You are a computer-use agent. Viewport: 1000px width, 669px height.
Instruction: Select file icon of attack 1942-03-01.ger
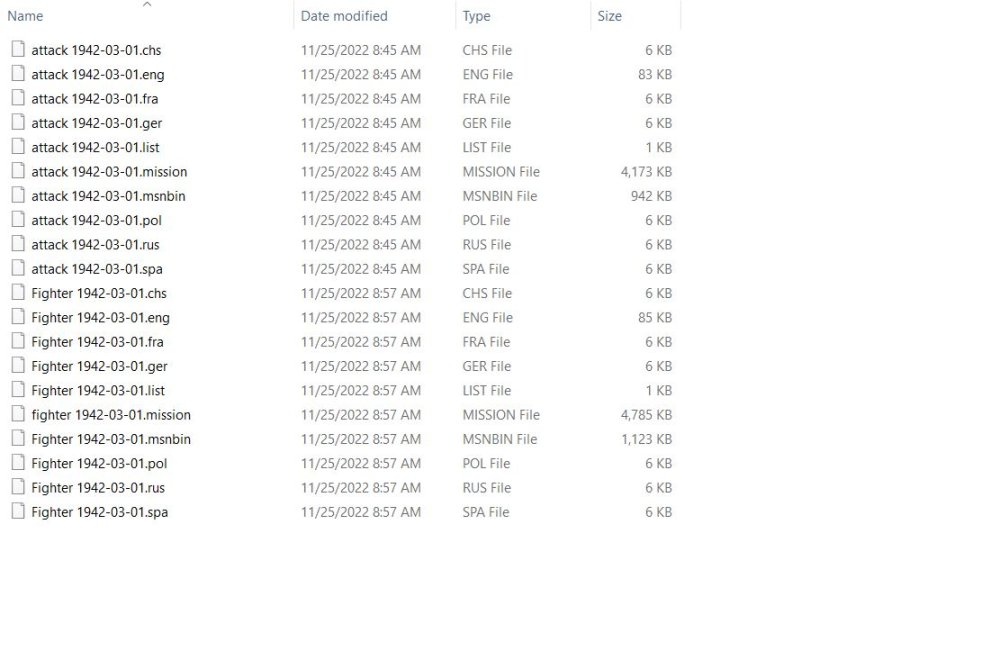coord(18,122)
